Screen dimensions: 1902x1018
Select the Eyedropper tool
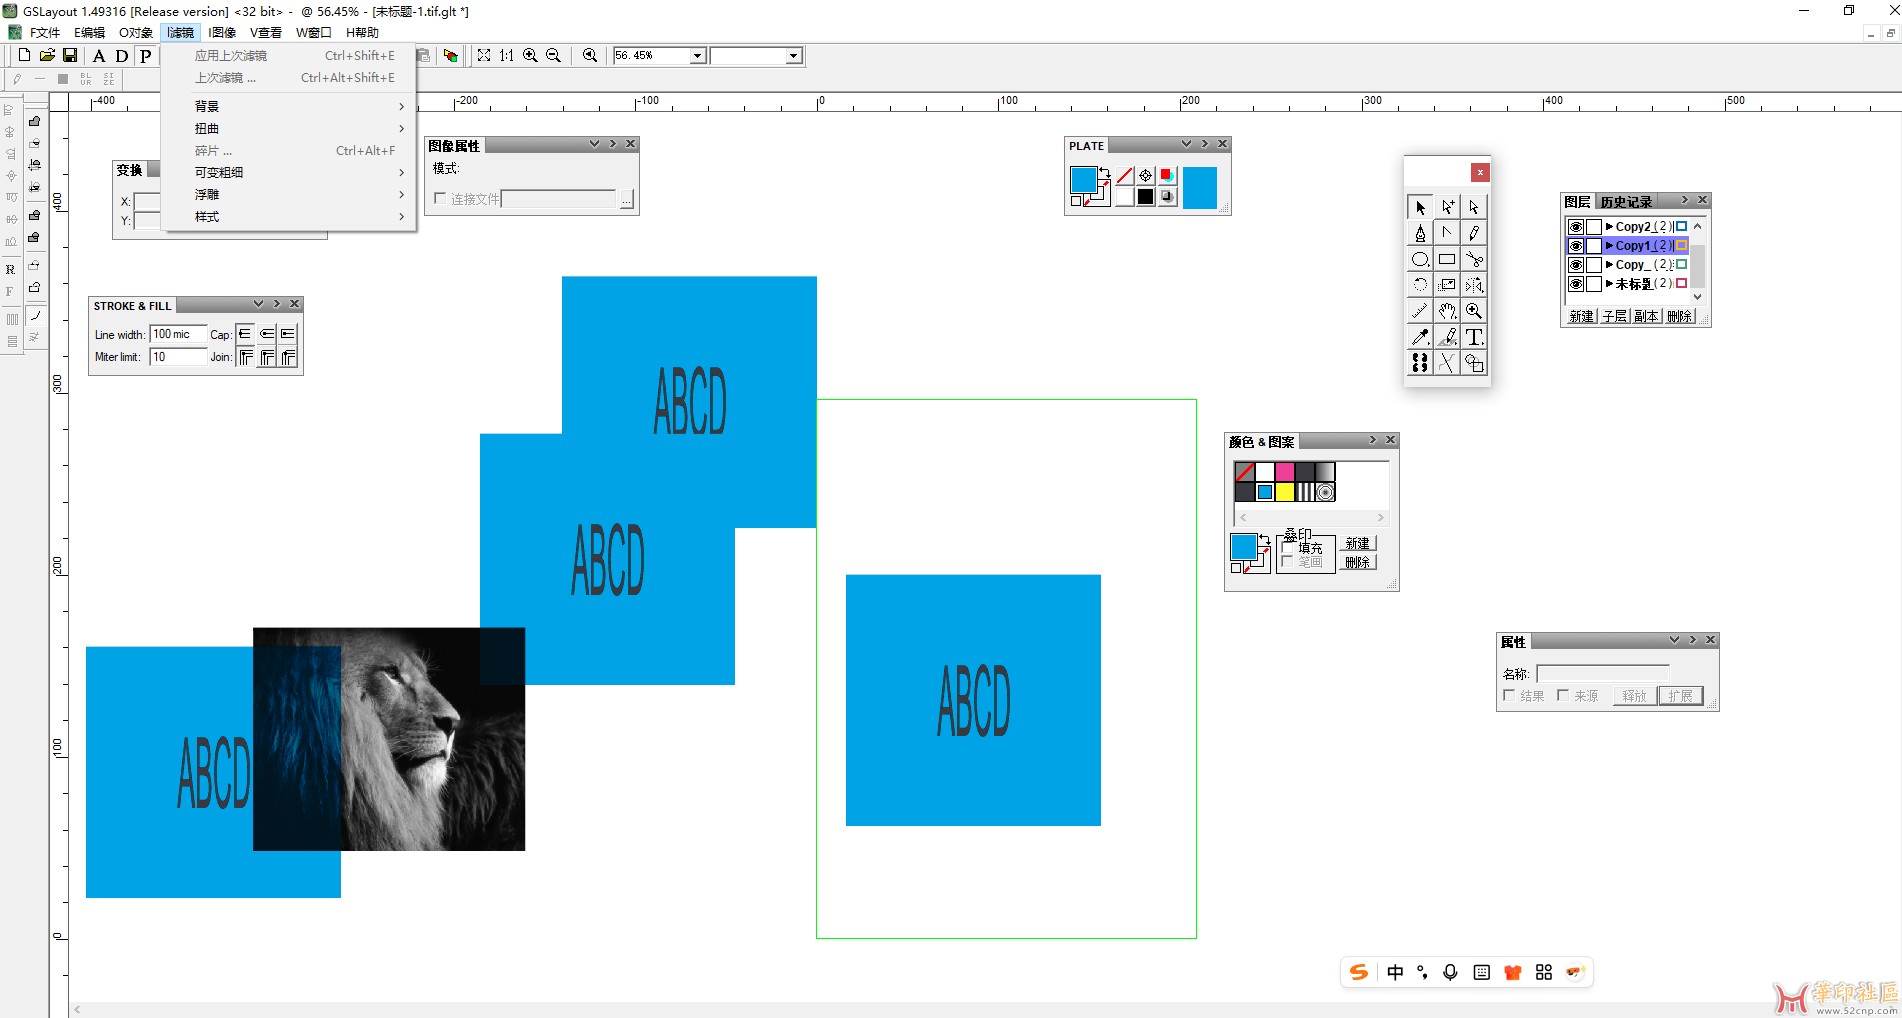pyautogui.click(x=1420, y=337)
